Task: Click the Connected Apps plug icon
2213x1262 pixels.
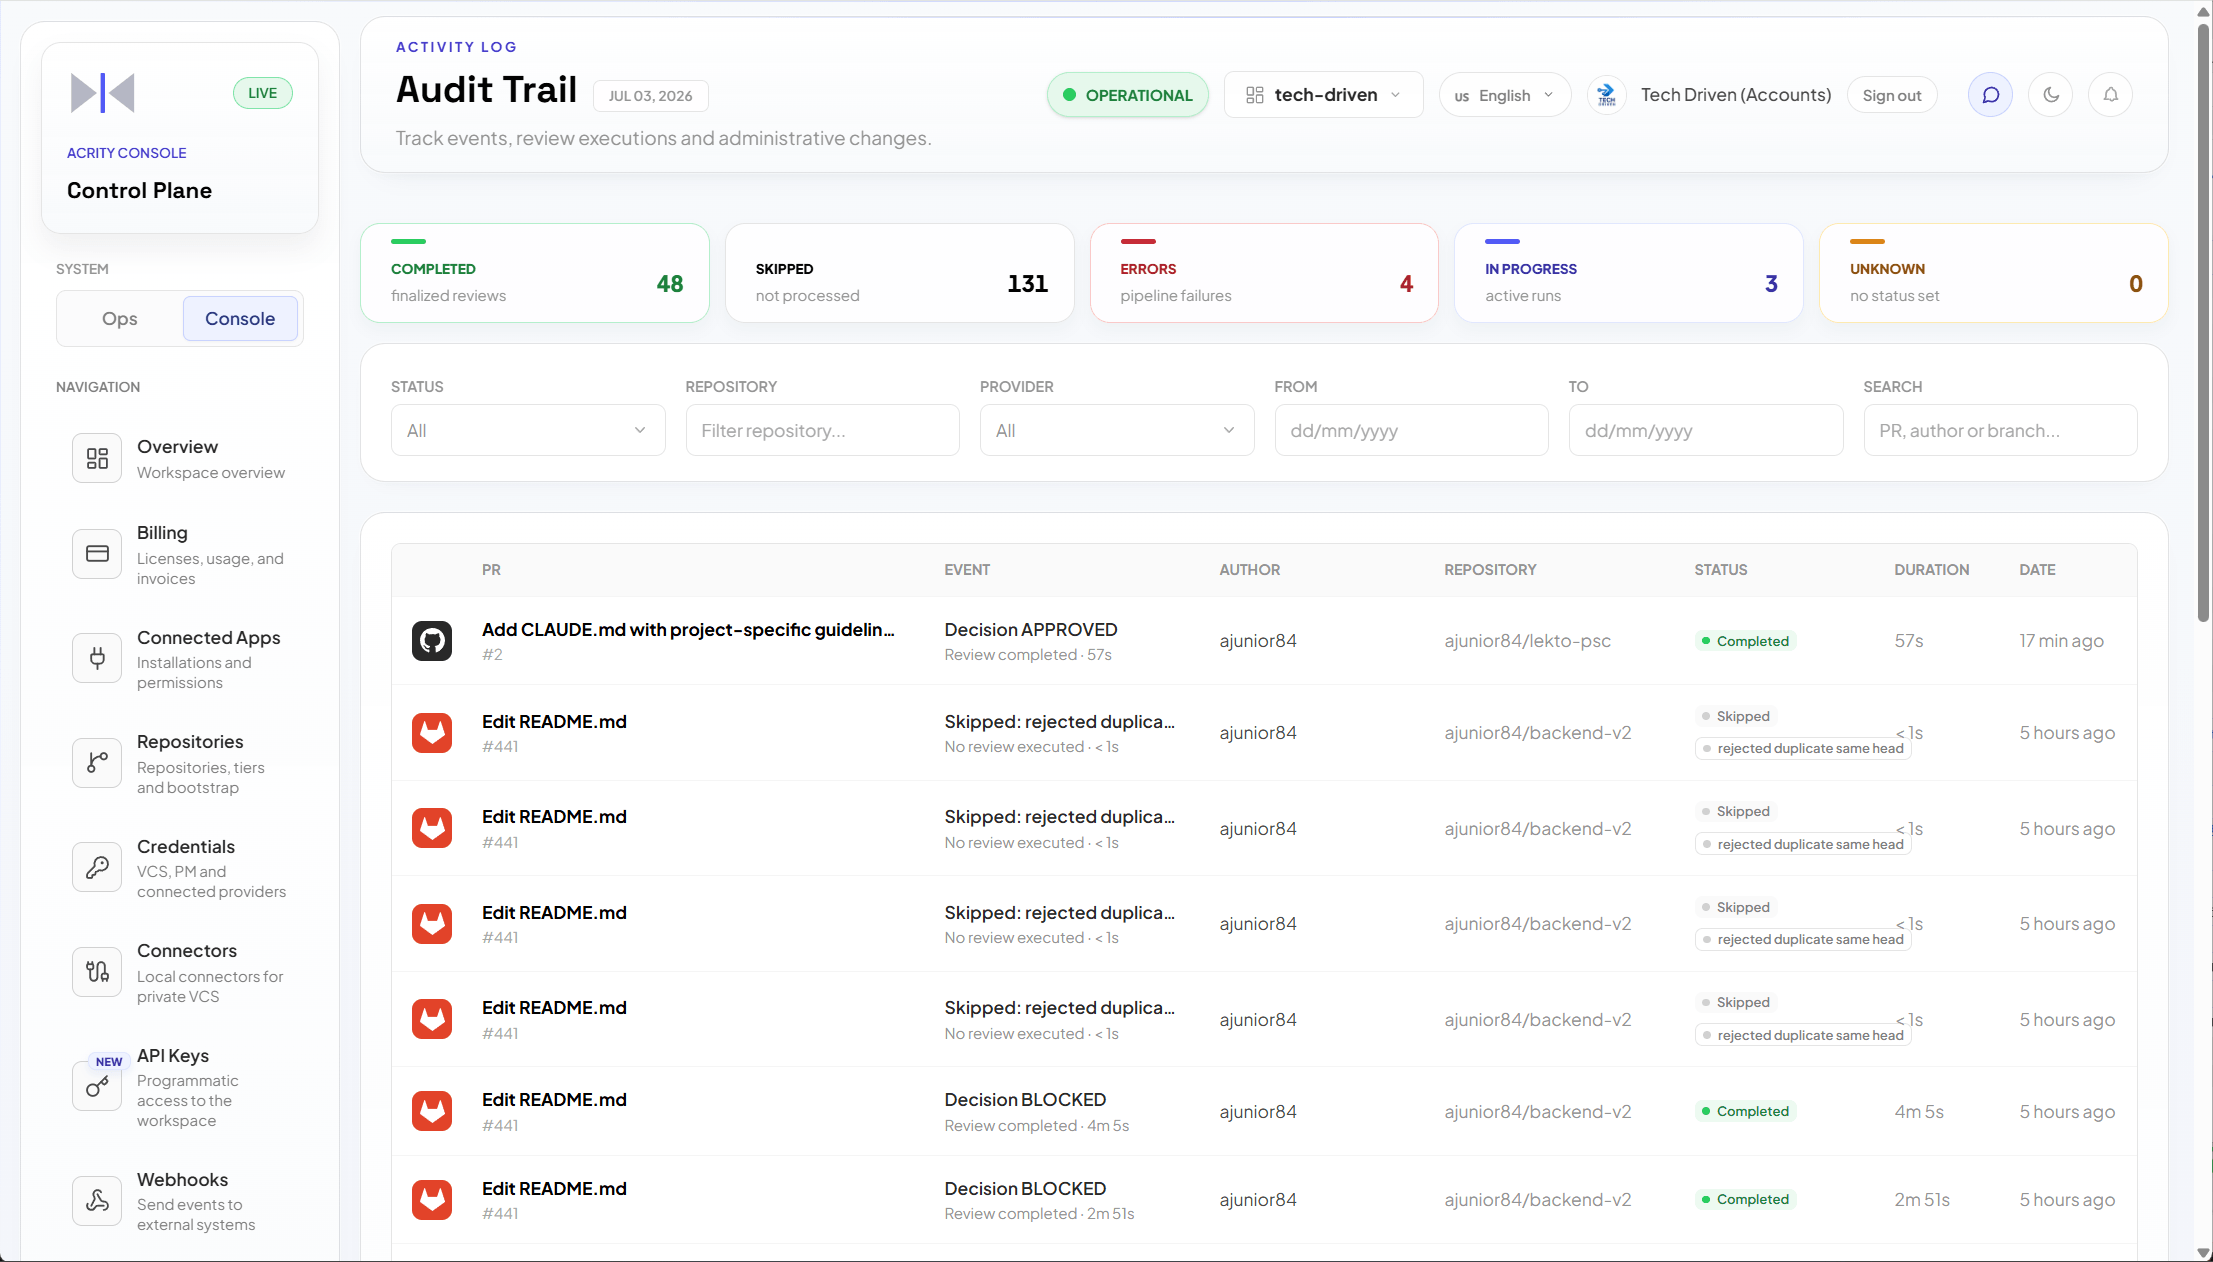Action: (97, 658)
